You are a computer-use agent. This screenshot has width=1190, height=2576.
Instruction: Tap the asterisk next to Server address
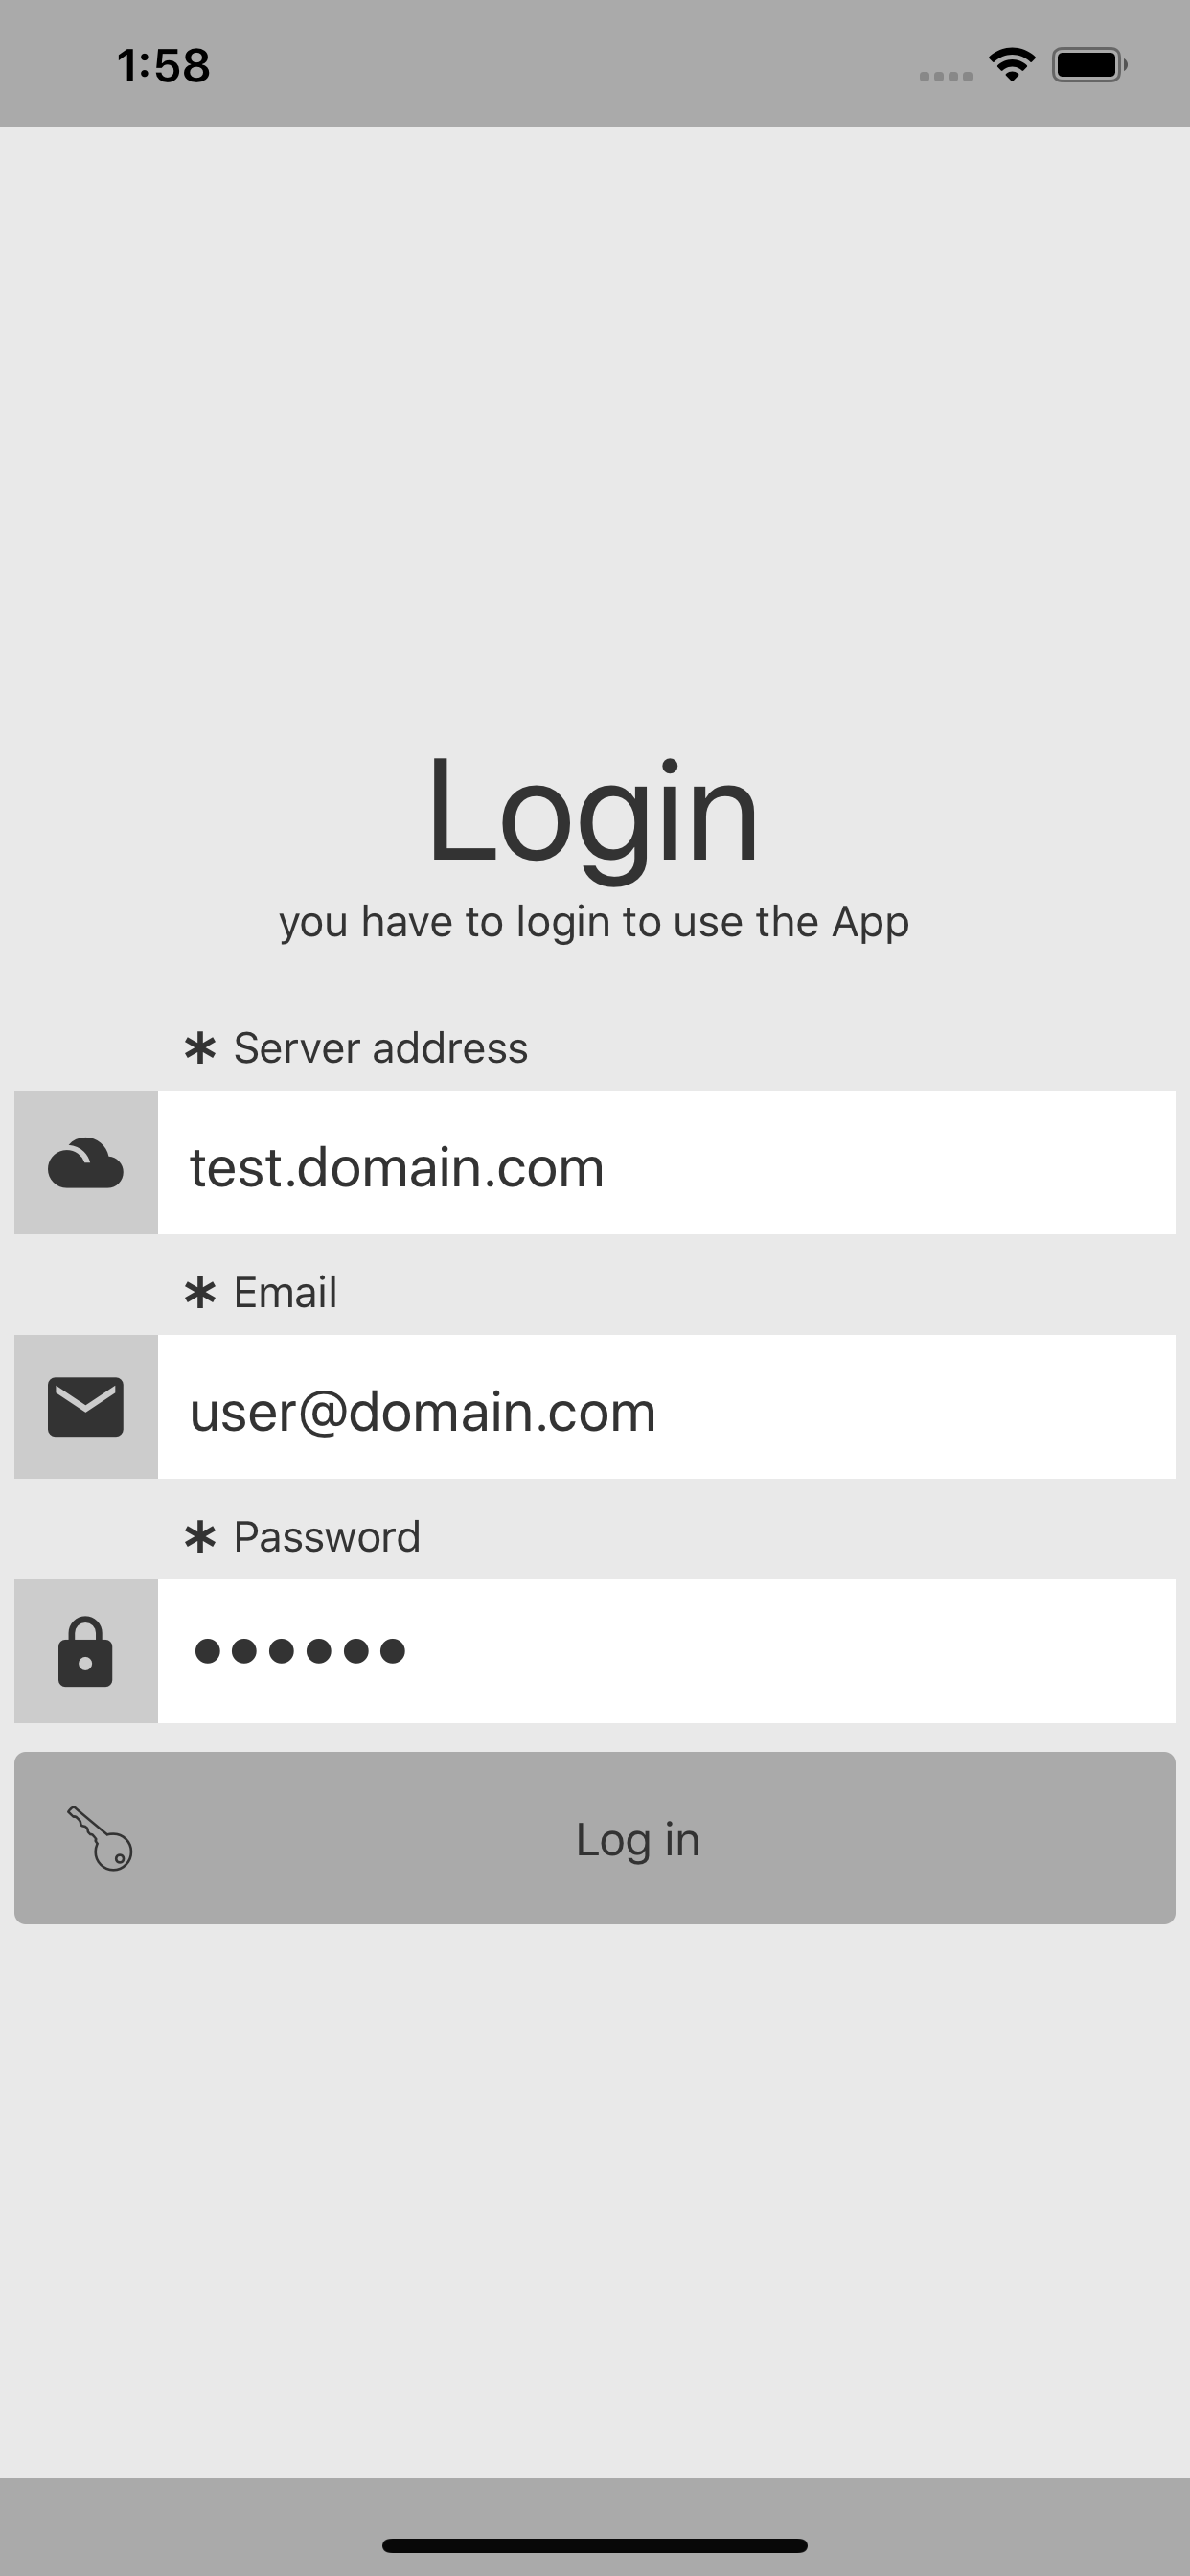200,1048
